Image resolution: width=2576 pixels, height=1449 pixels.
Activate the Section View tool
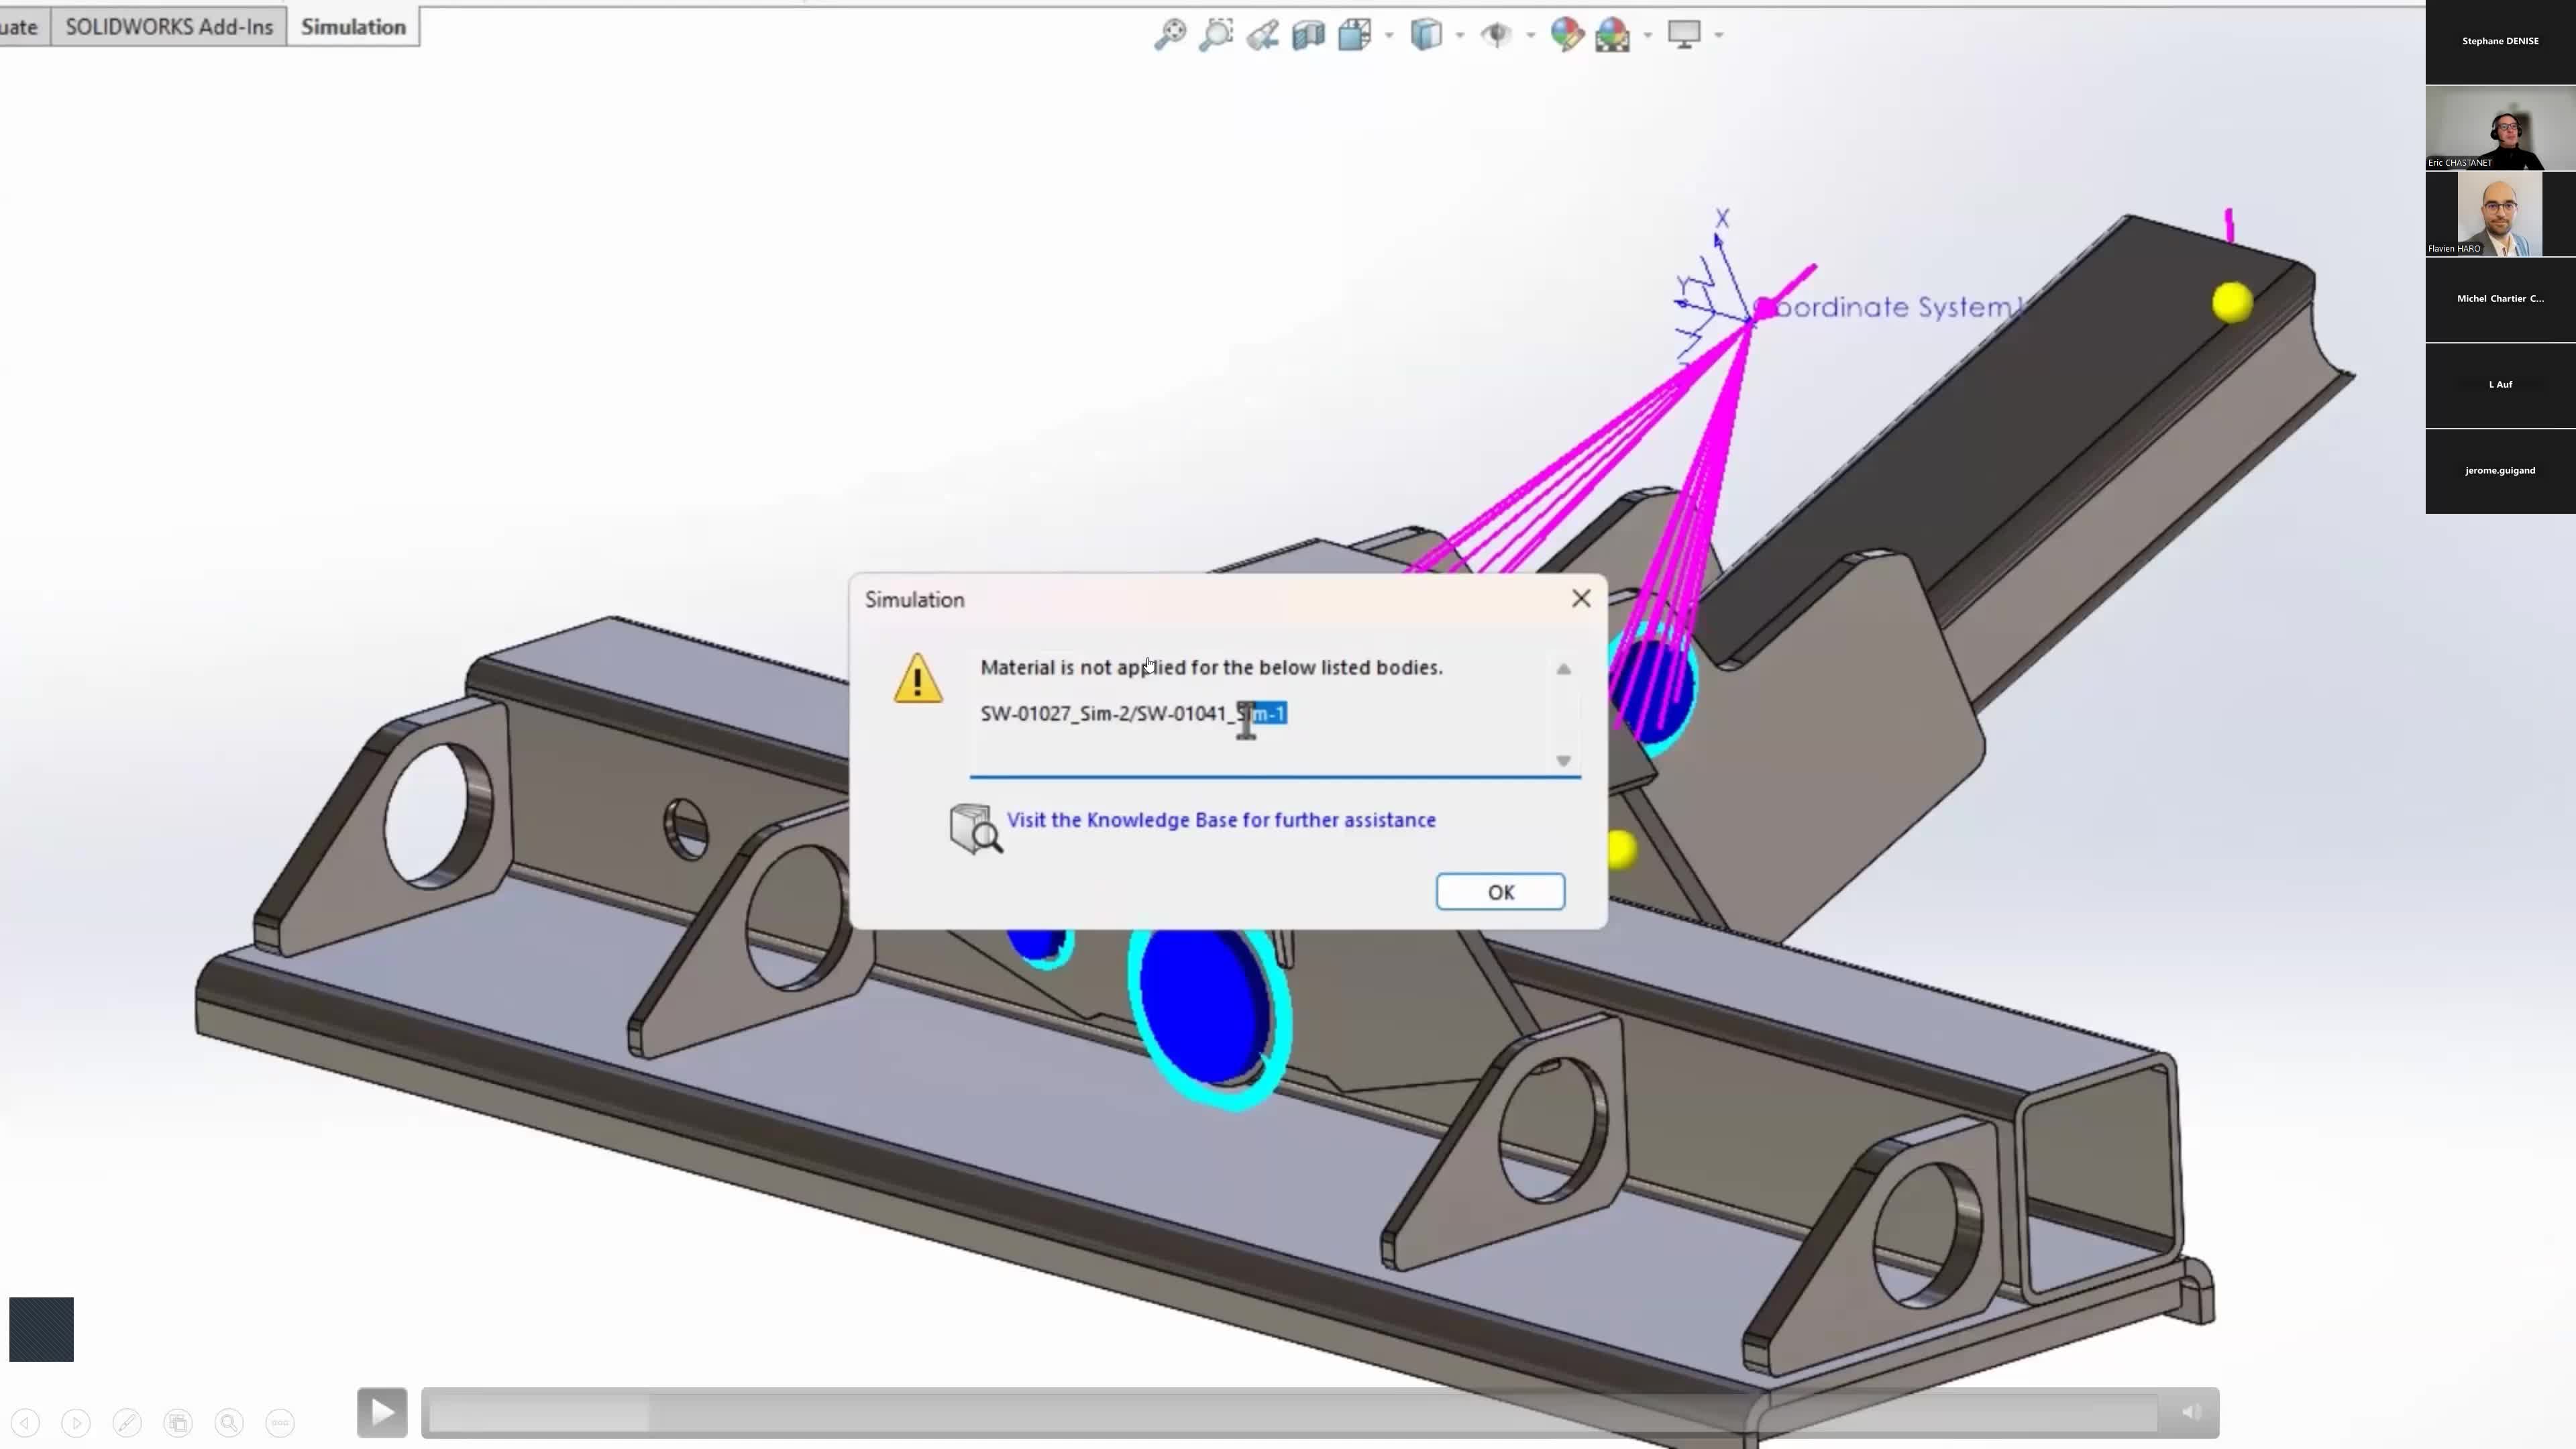click(1308, 35)
